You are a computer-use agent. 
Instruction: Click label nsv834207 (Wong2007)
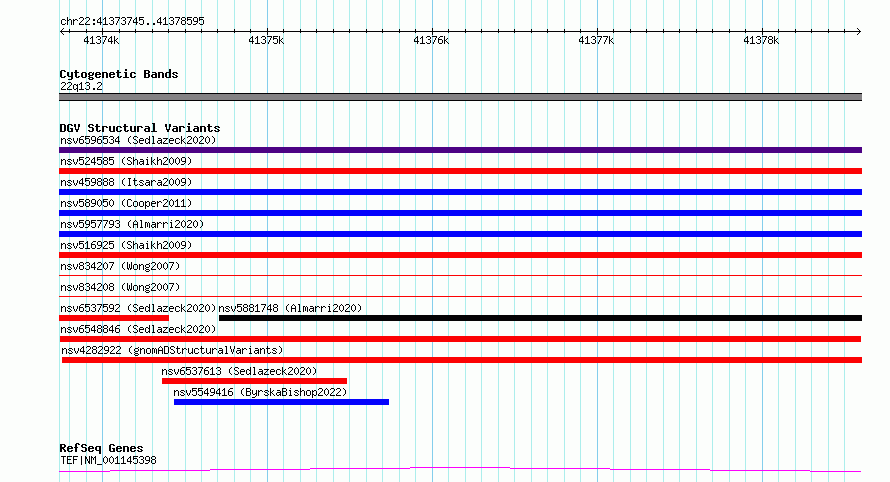120,266
